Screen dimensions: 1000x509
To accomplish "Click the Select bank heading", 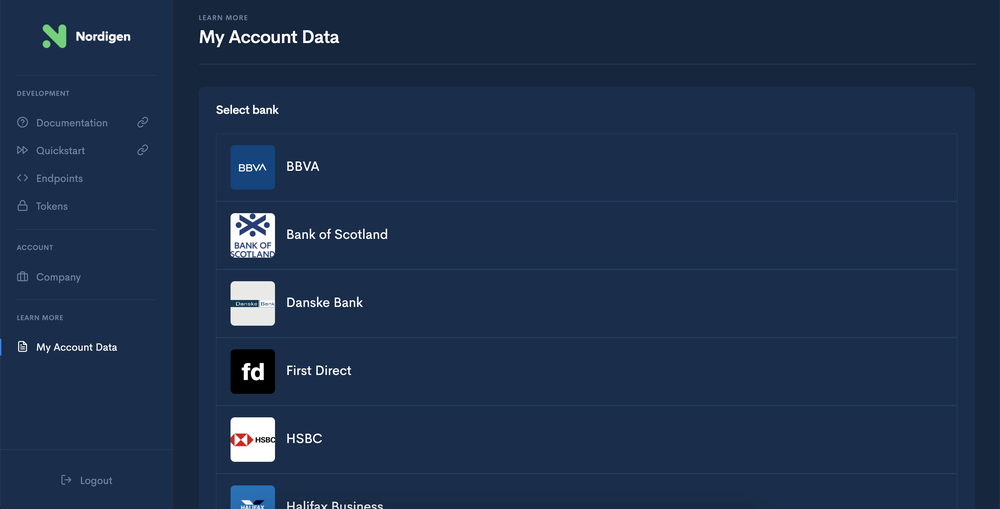I will click(x=247, y=110).
